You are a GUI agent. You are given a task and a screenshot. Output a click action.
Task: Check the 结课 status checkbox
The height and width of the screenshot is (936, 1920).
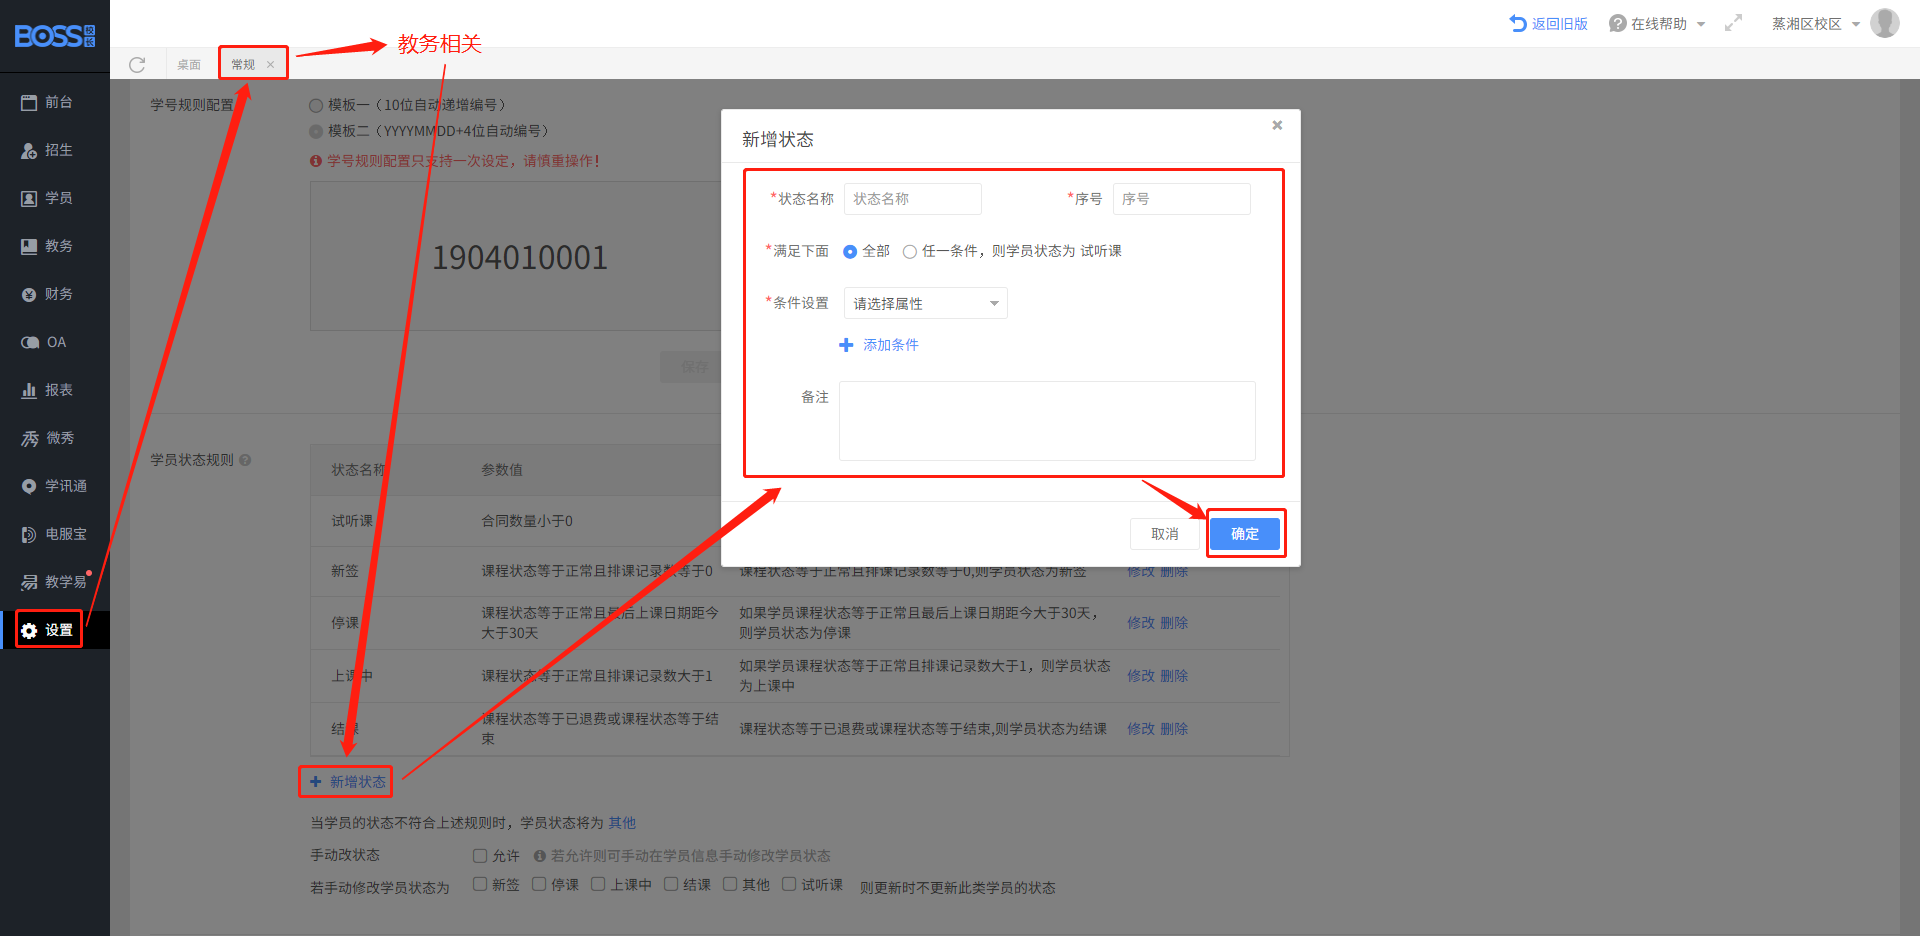click(671, 884)
